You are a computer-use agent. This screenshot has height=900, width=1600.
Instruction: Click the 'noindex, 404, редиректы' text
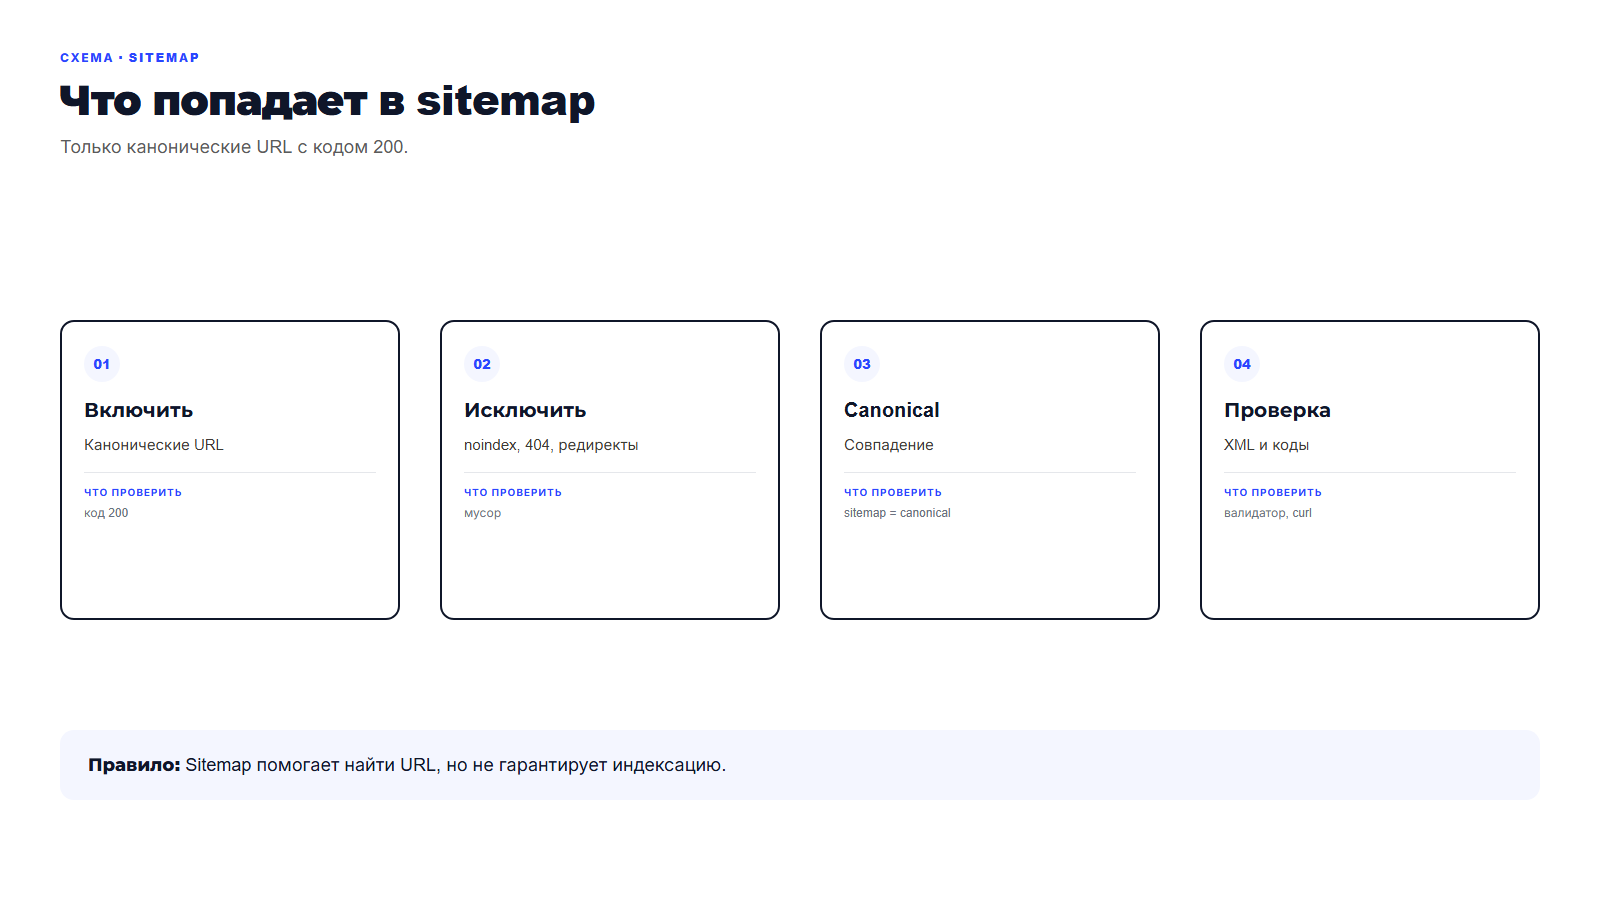pos(551,445)
